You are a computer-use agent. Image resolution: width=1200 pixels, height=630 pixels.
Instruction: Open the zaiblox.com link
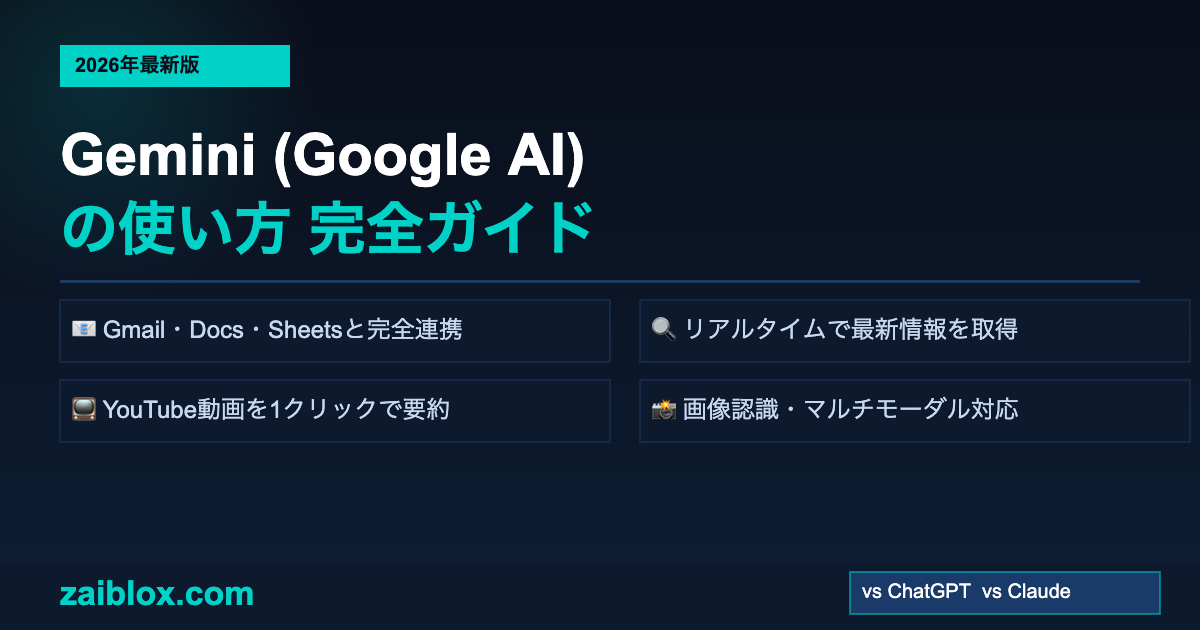[157, 594]
